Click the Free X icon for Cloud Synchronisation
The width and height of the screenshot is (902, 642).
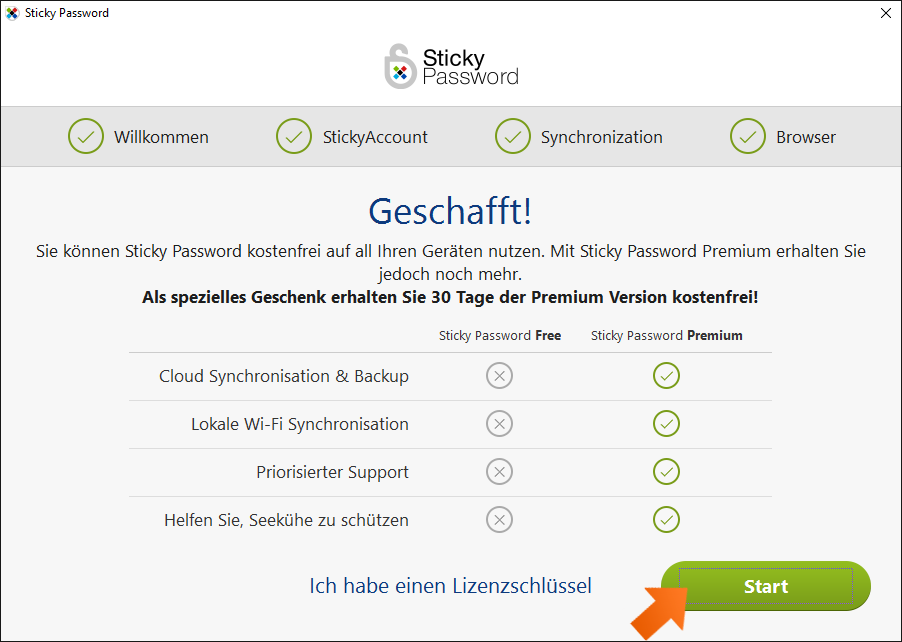click(x=499, y=376)
